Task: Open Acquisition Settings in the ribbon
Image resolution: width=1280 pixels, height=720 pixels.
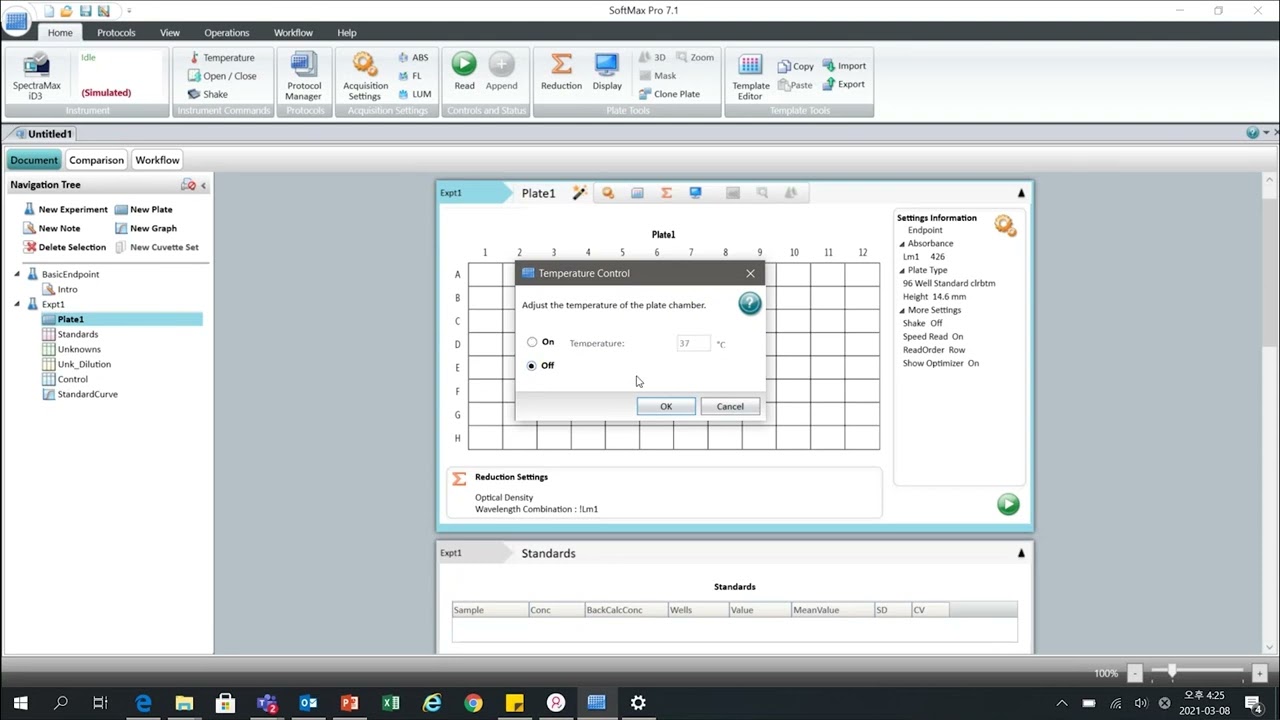Action: 365,77
